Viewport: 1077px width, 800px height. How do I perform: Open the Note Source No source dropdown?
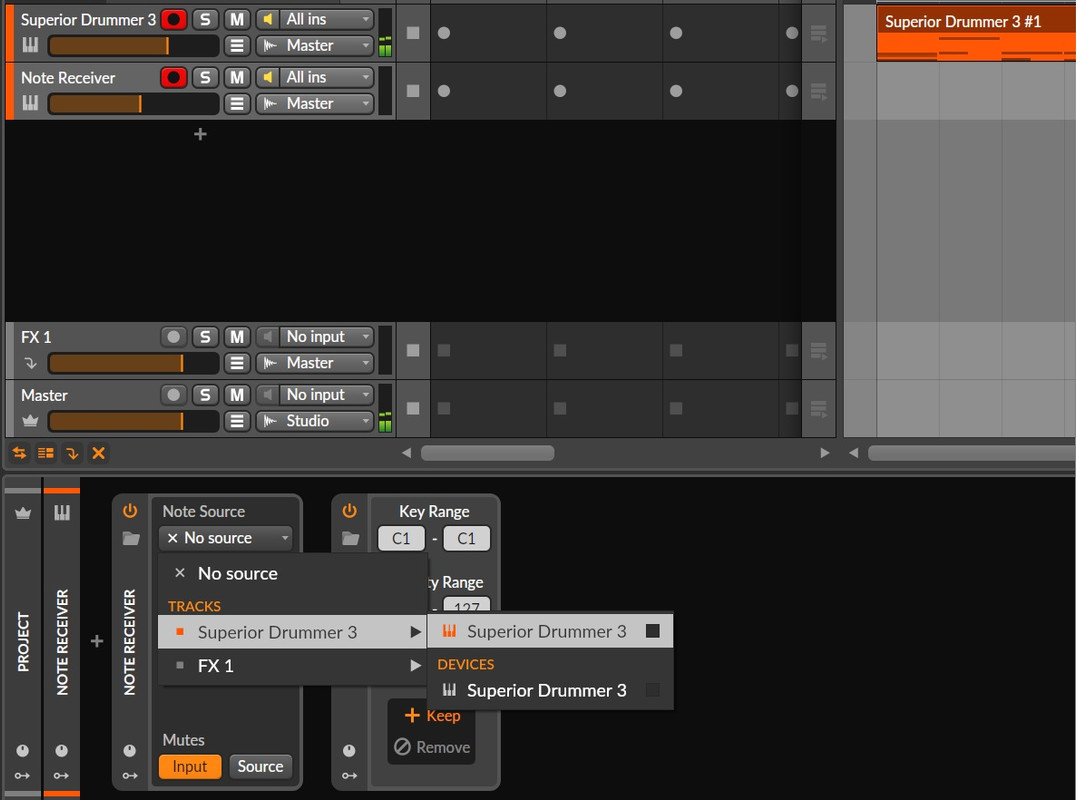[x=226, y=538]
